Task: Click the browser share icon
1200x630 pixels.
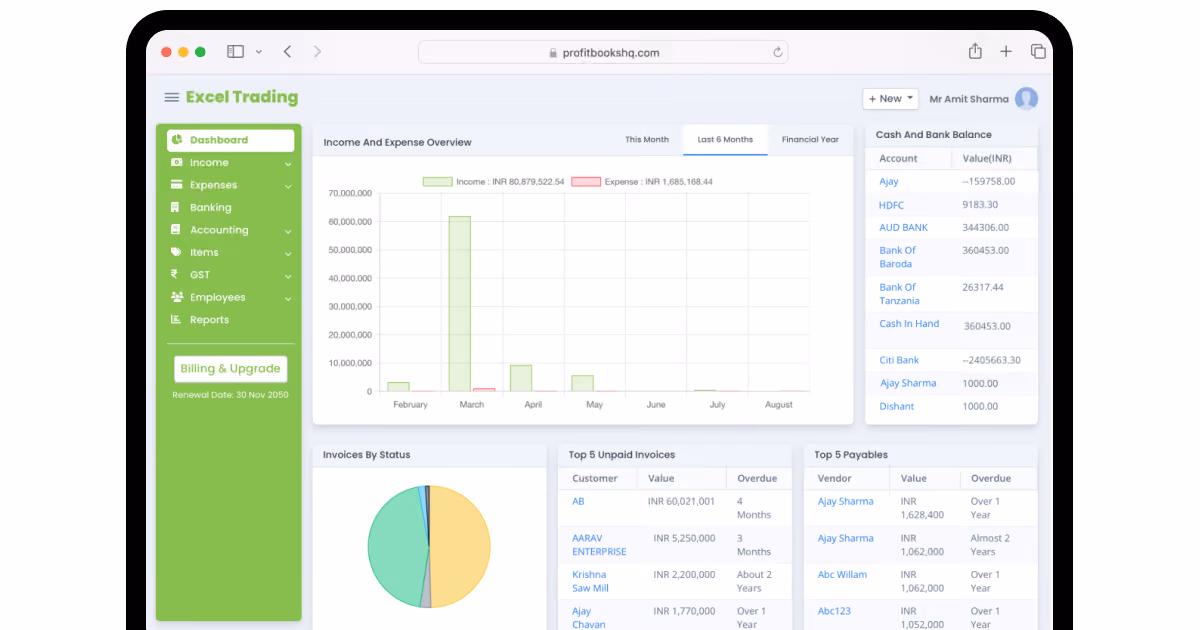Action: click(x=975, y=51)
